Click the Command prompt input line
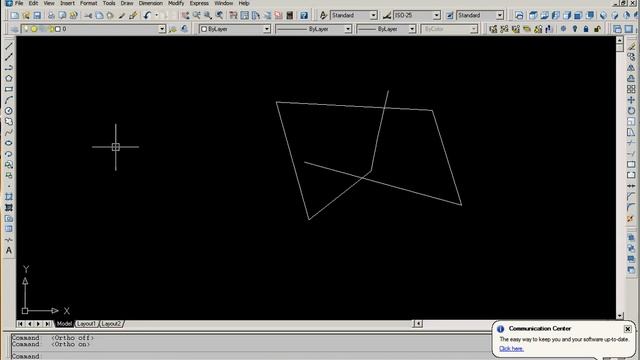The height and width of the screenshot is (360, 640). [x=250, y=356]
